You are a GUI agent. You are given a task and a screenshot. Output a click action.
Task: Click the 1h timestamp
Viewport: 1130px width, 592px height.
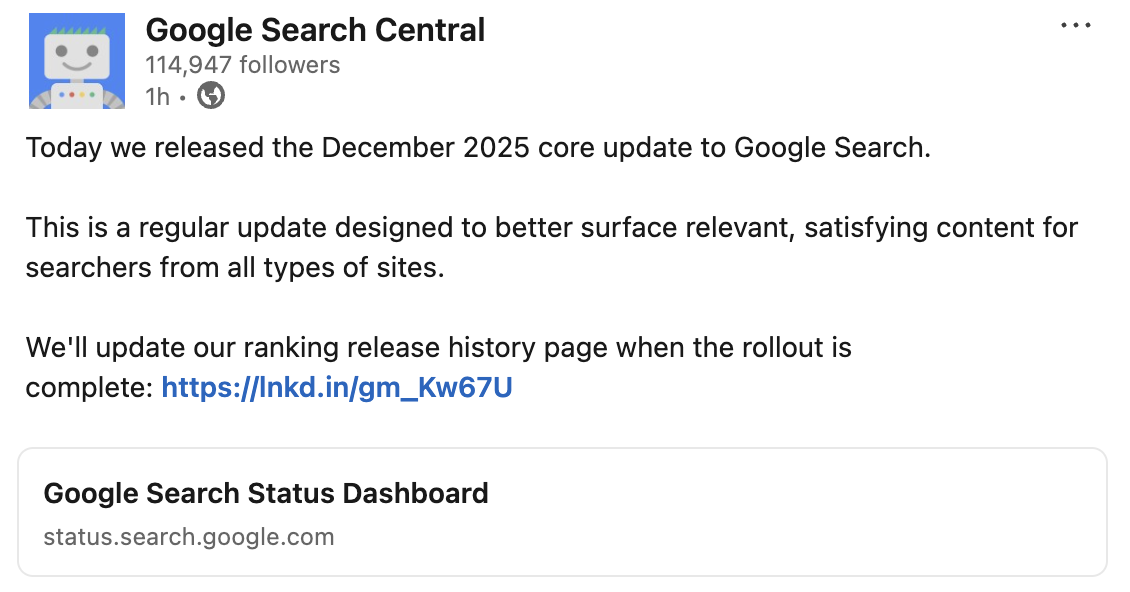[x=156, y=97]
